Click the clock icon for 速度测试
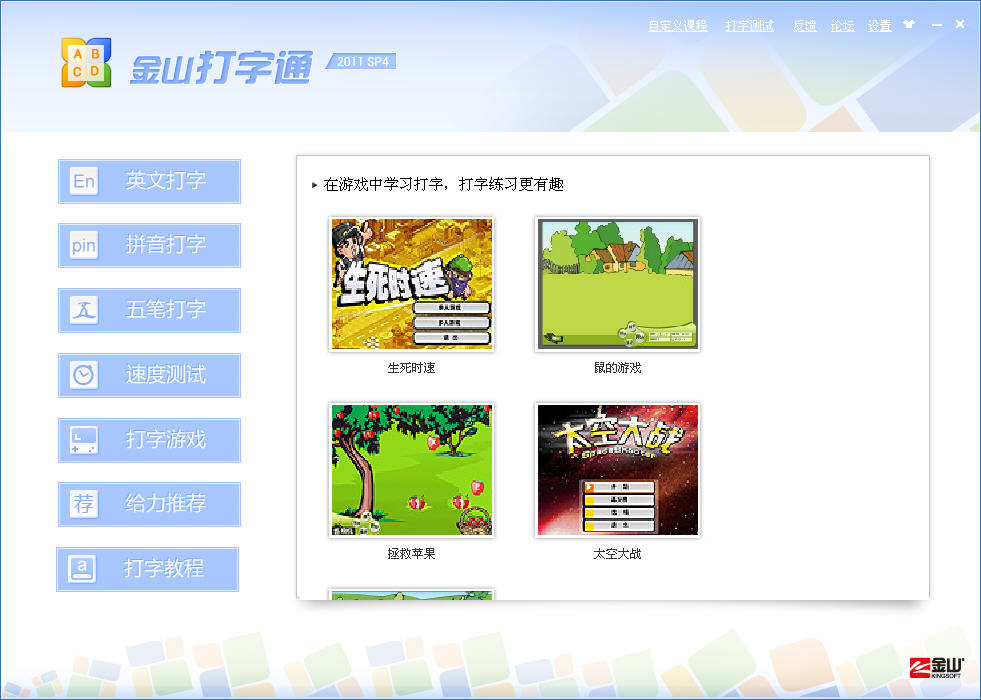This screenshot has width=981, height=700. 84,375
